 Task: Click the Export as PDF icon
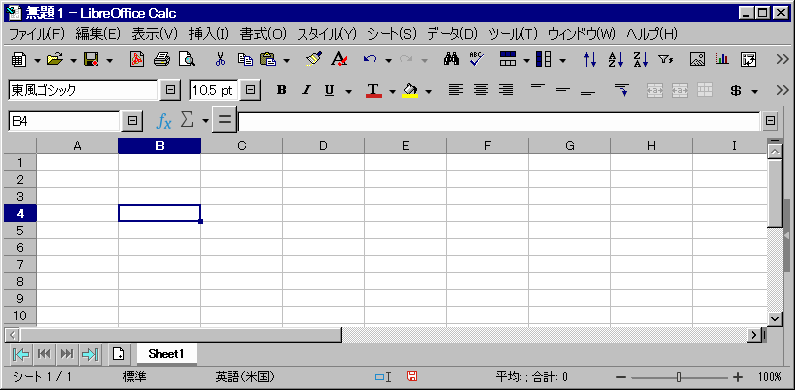click(137, 60)
